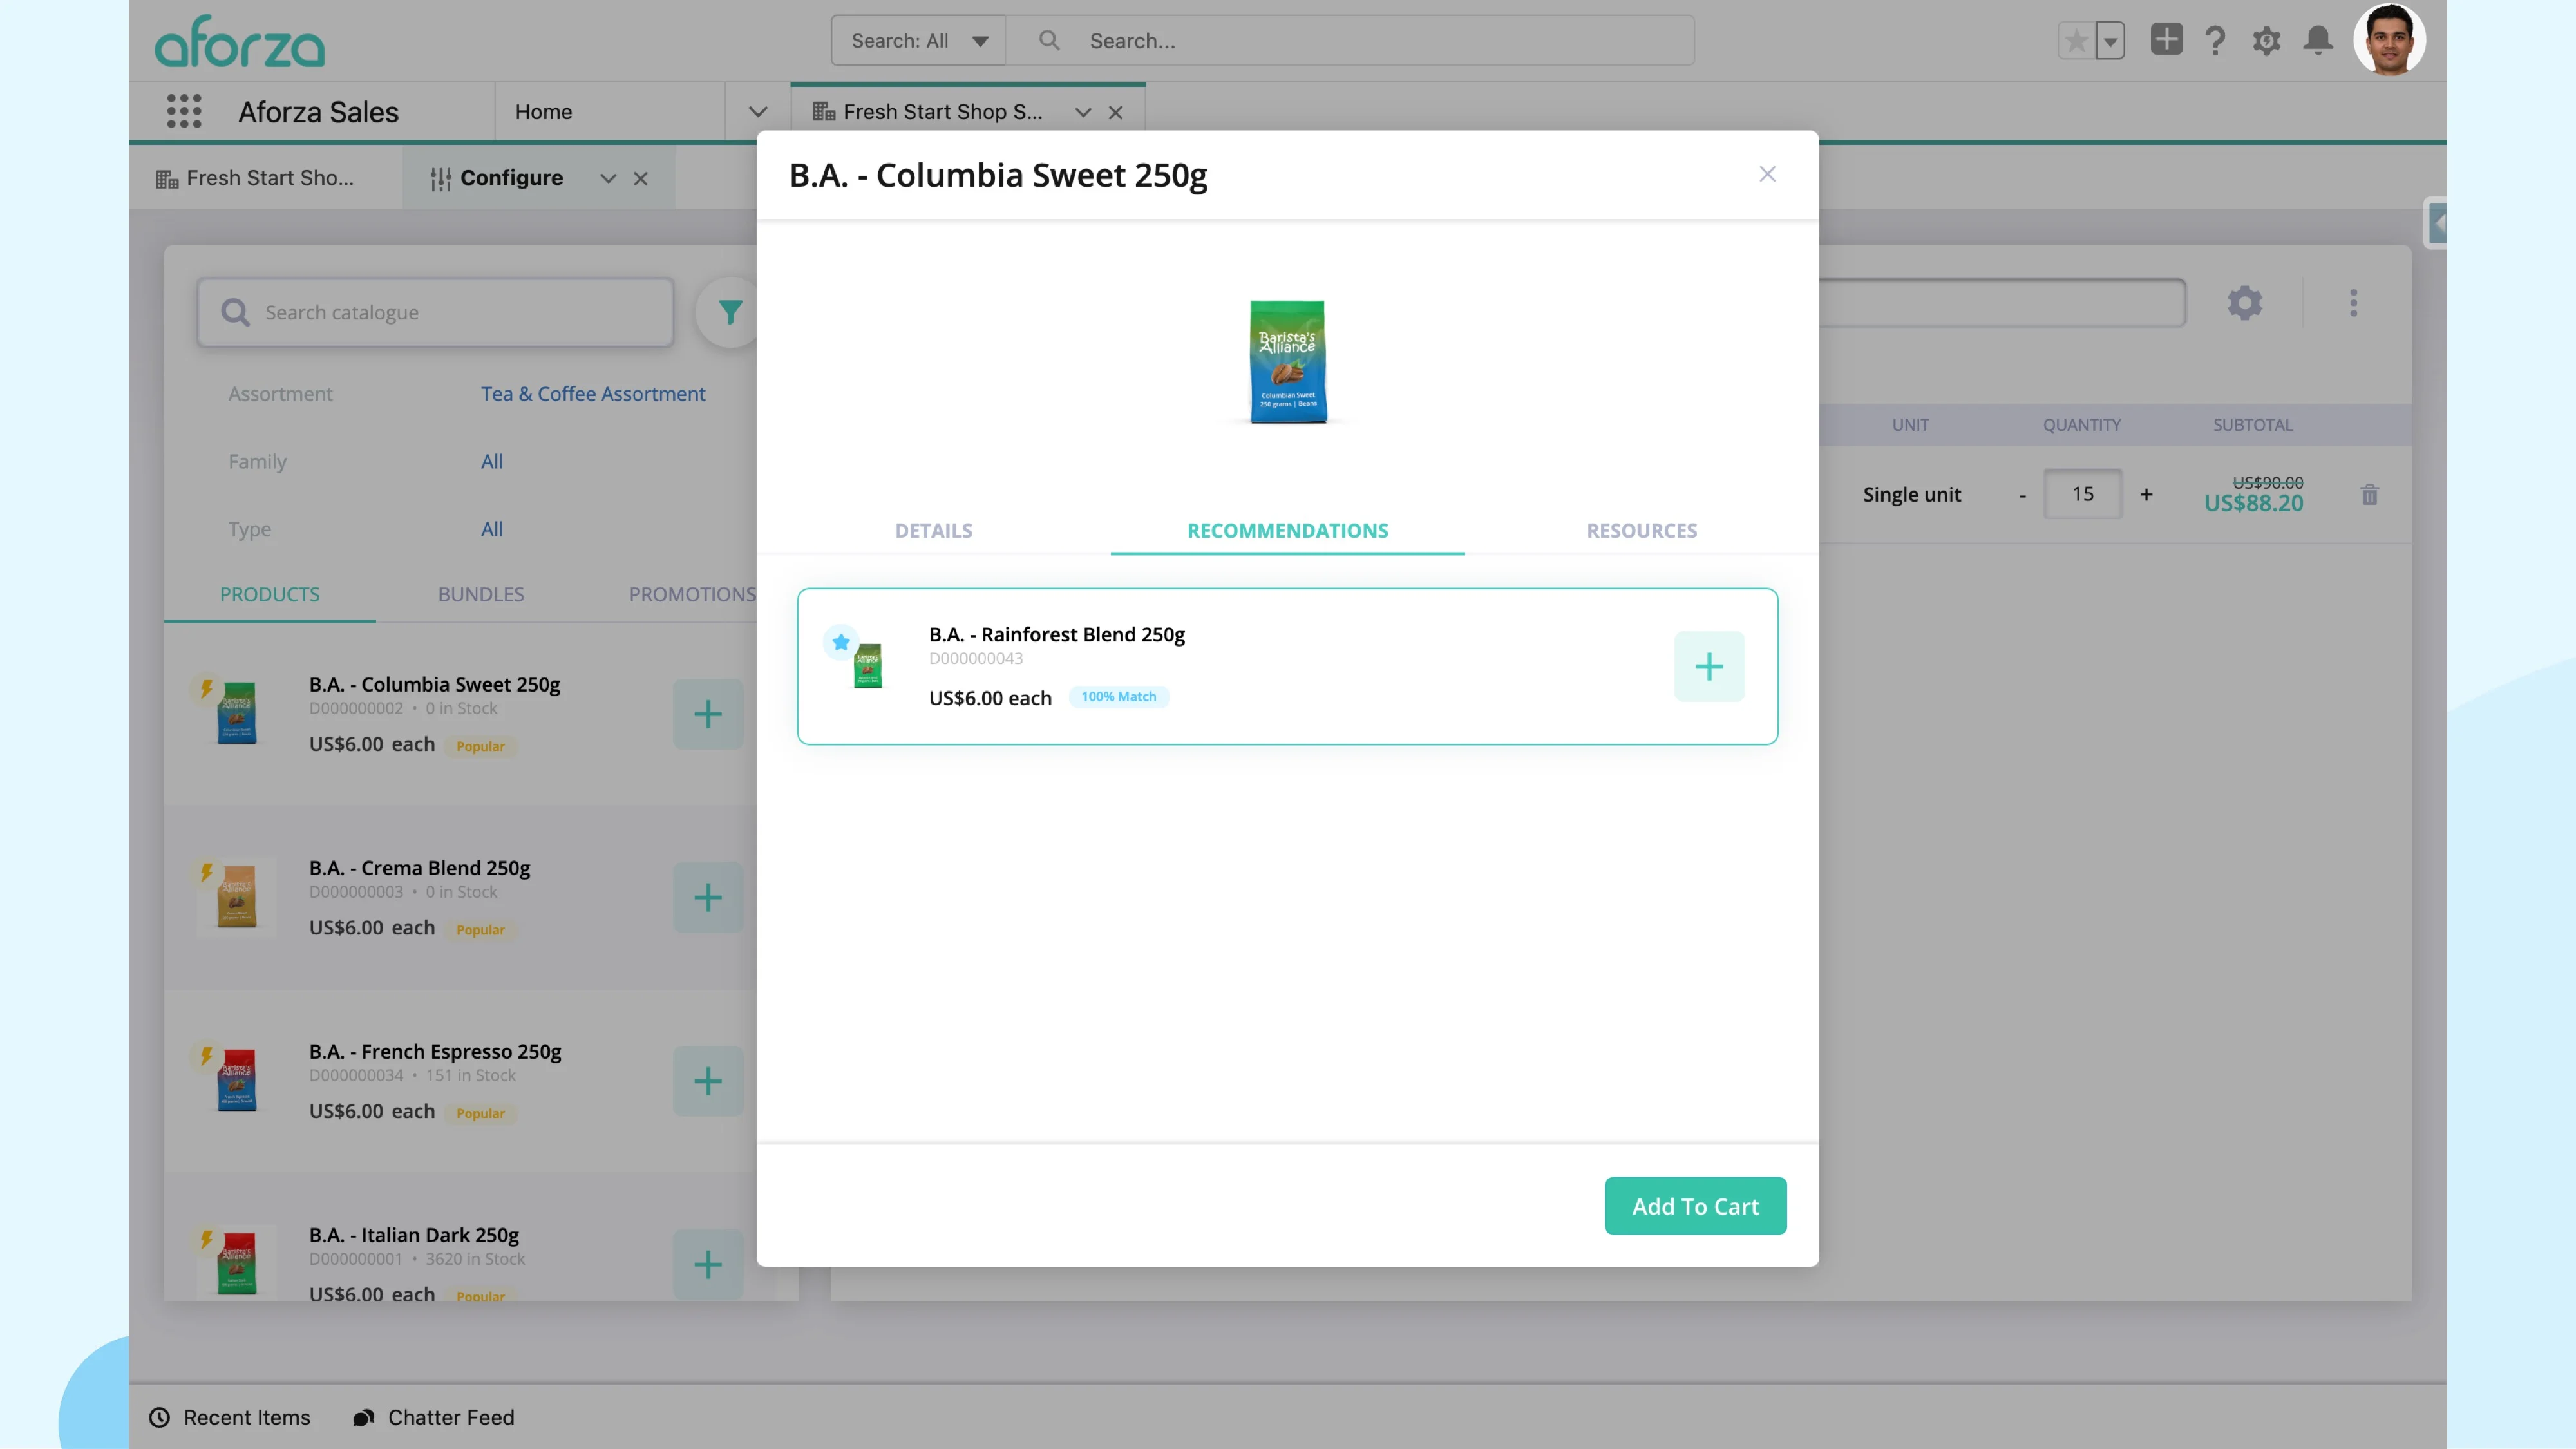Expand the favorites list dropdown arrow
The image size is (2576, 1449).
2110,41
